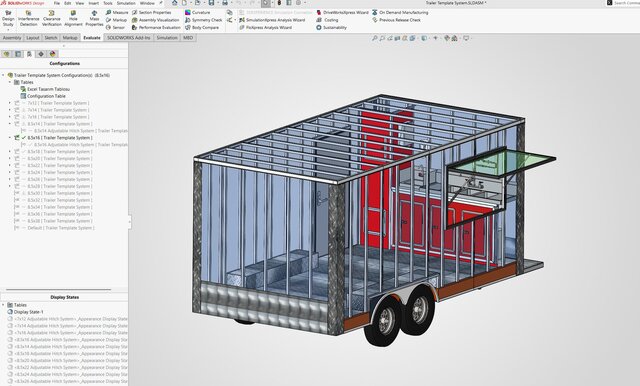
Task: Collapse Trailer Template System Configuration(s) root
Action: [3, 75]
